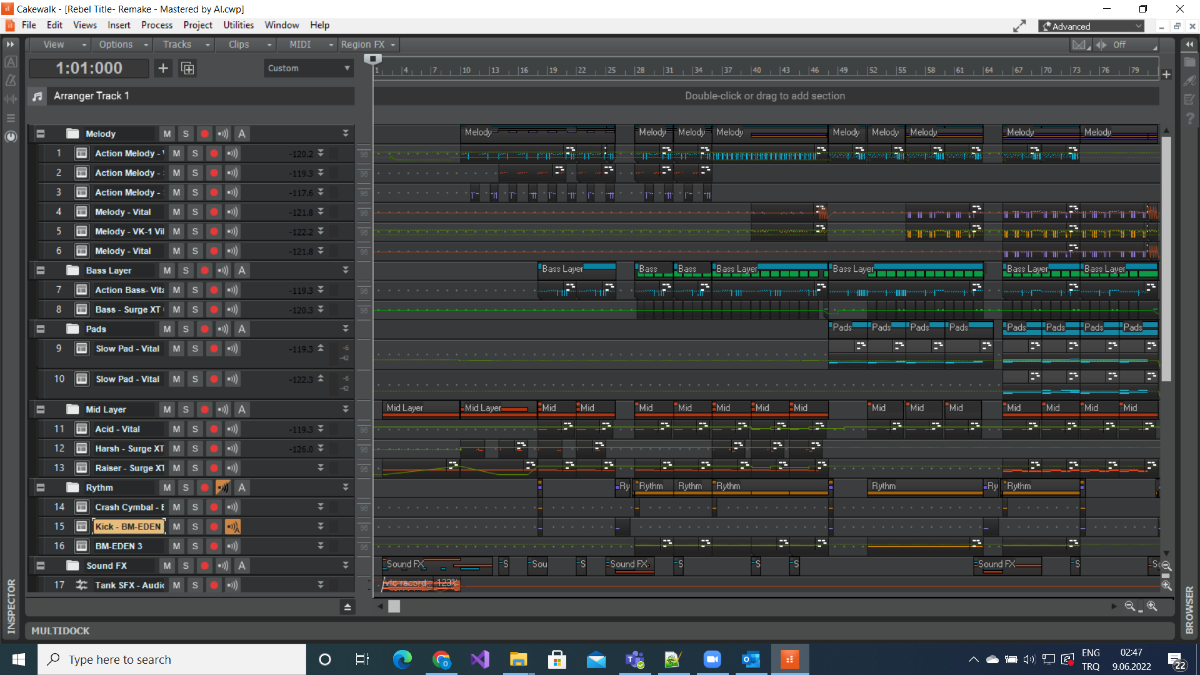This screenshot has width=1200, height=675.
Task: Open Track view Tracks menu
Action: click(x=184, y=44)
